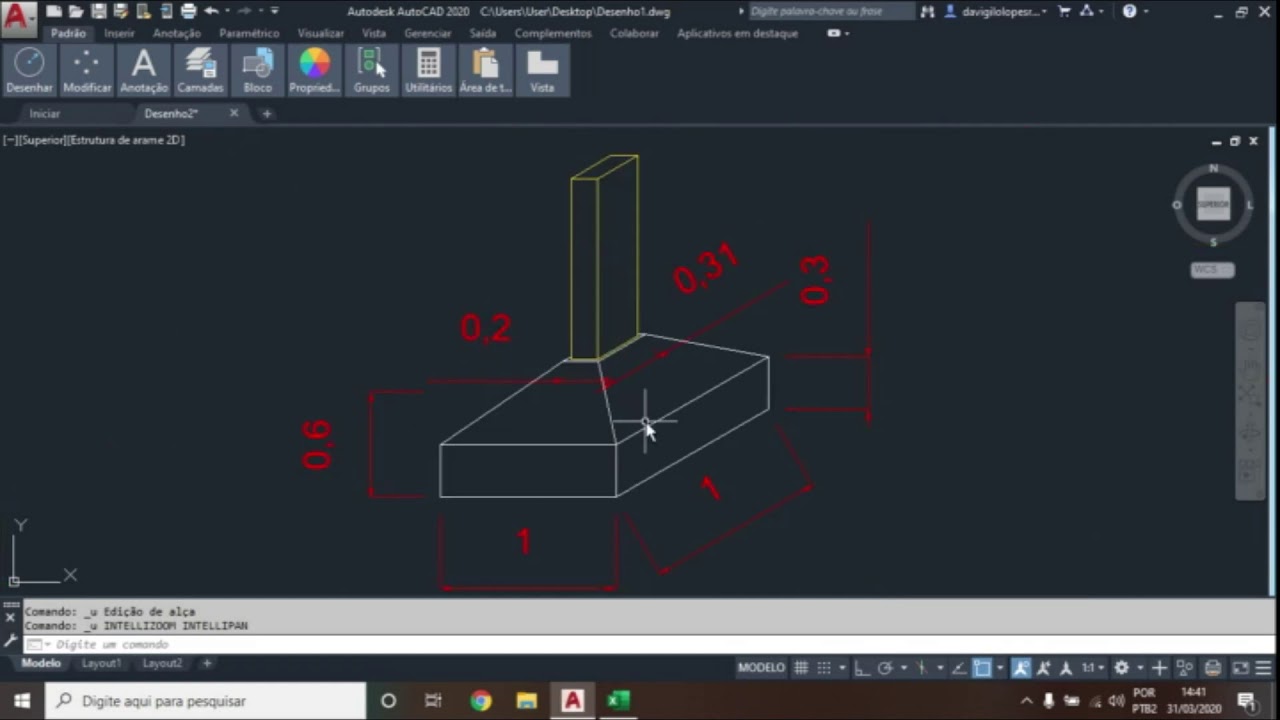Open a new drawing tab with plus
This screenshot has width=1280, height=720.
point(266,113)
